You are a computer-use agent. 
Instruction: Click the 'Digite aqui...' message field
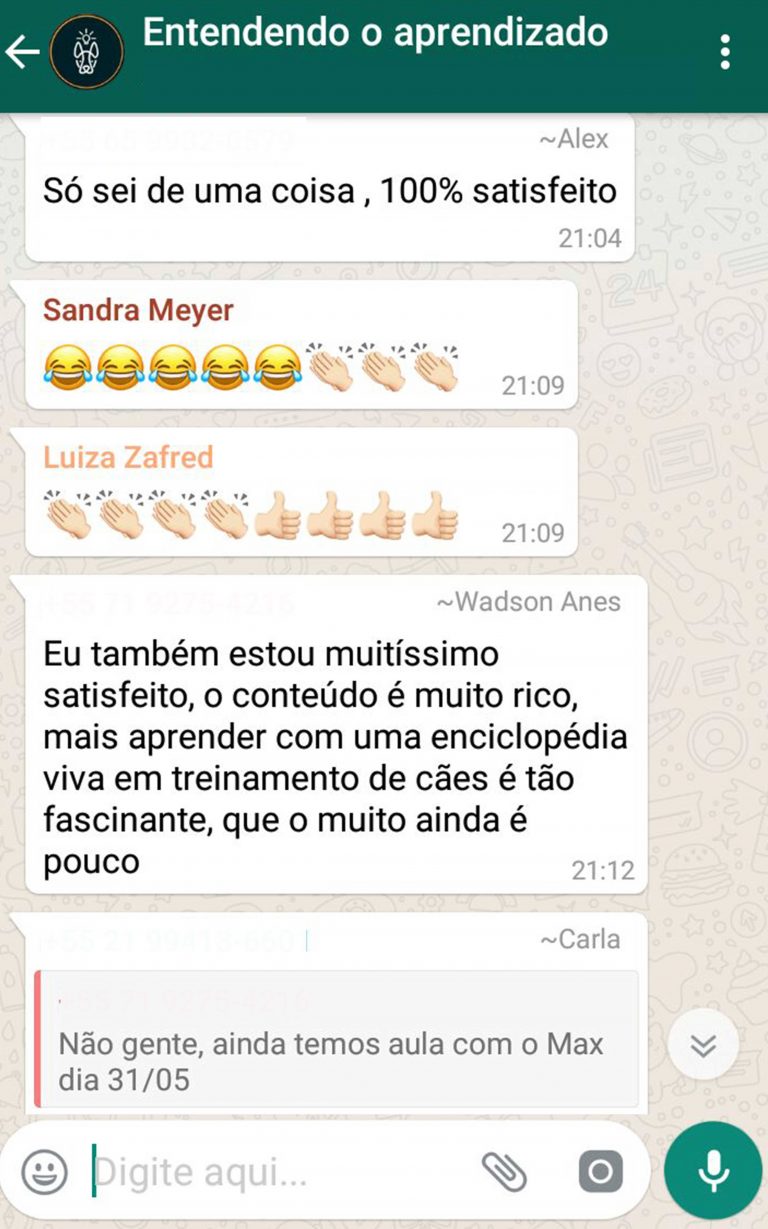(x=280, y=1171)
